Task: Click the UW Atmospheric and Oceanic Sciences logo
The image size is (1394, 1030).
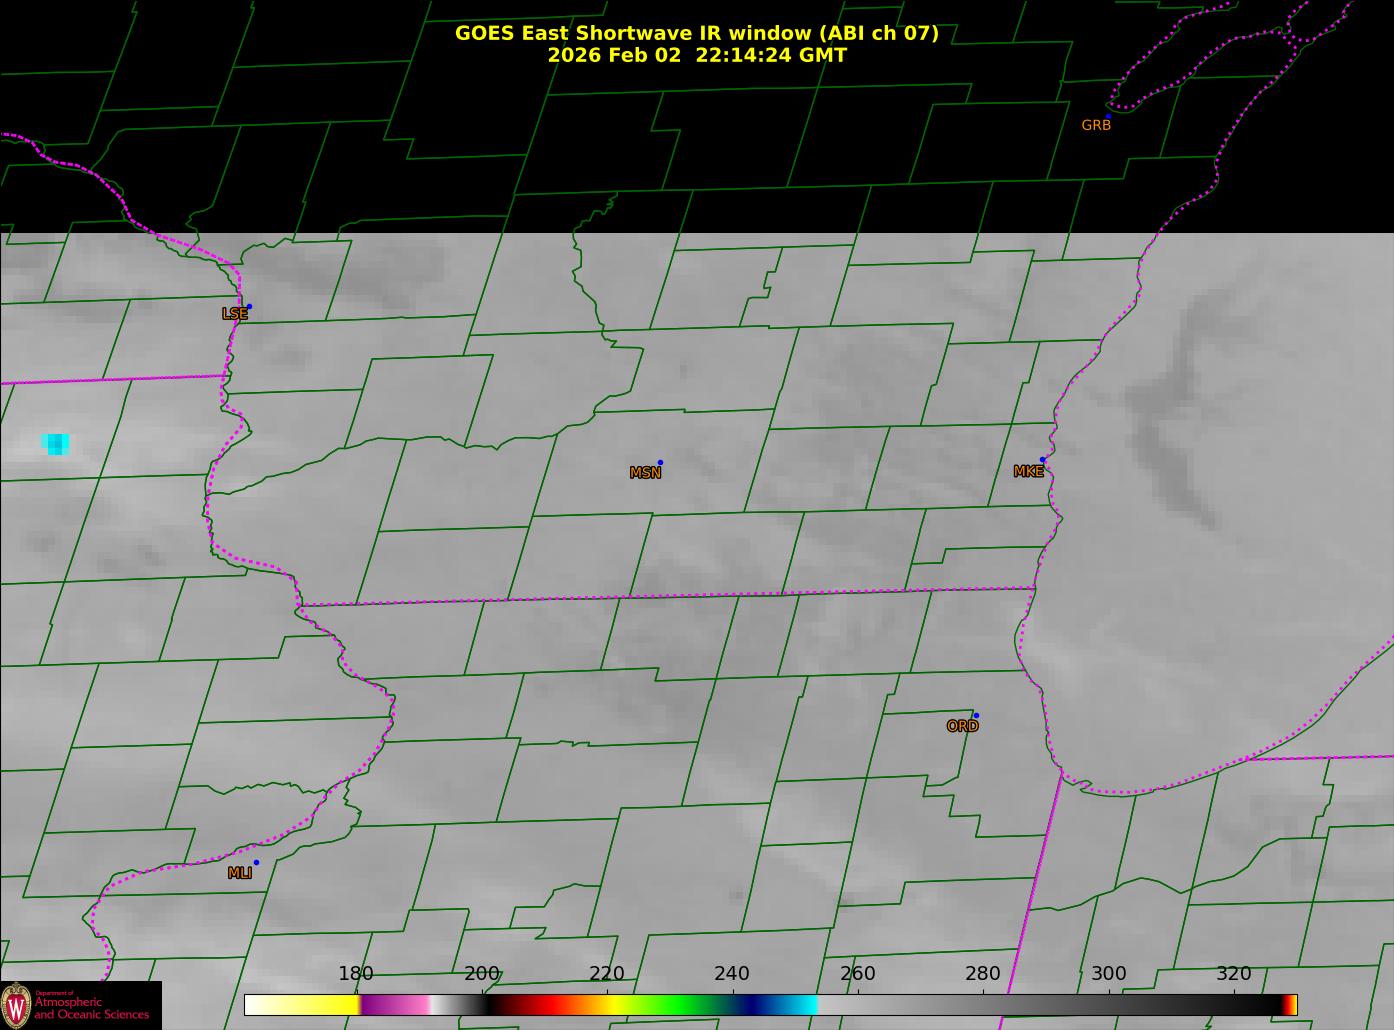Action: click(x=80, y=1005)
